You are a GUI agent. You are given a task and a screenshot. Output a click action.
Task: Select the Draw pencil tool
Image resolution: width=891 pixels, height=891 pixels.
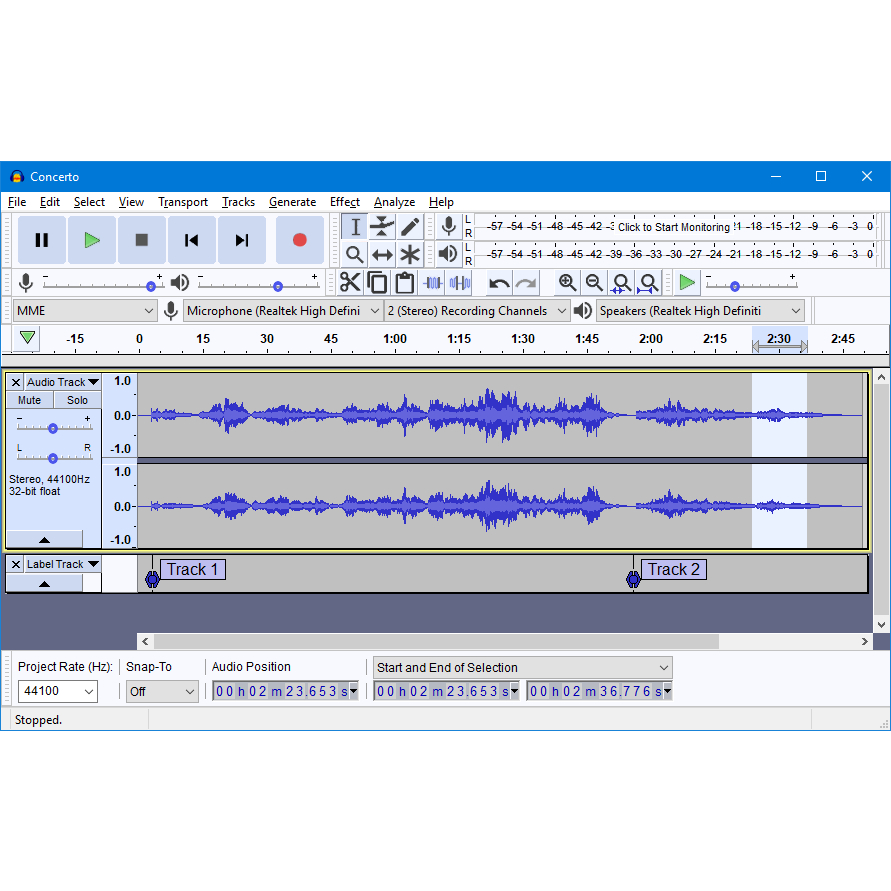click(410, 227)
